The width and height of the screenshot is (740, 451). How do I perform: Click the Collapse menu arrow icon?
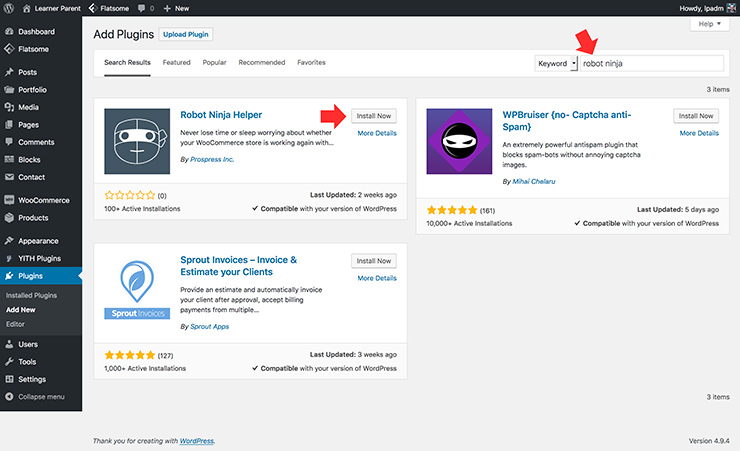click(x=9, y=397)
